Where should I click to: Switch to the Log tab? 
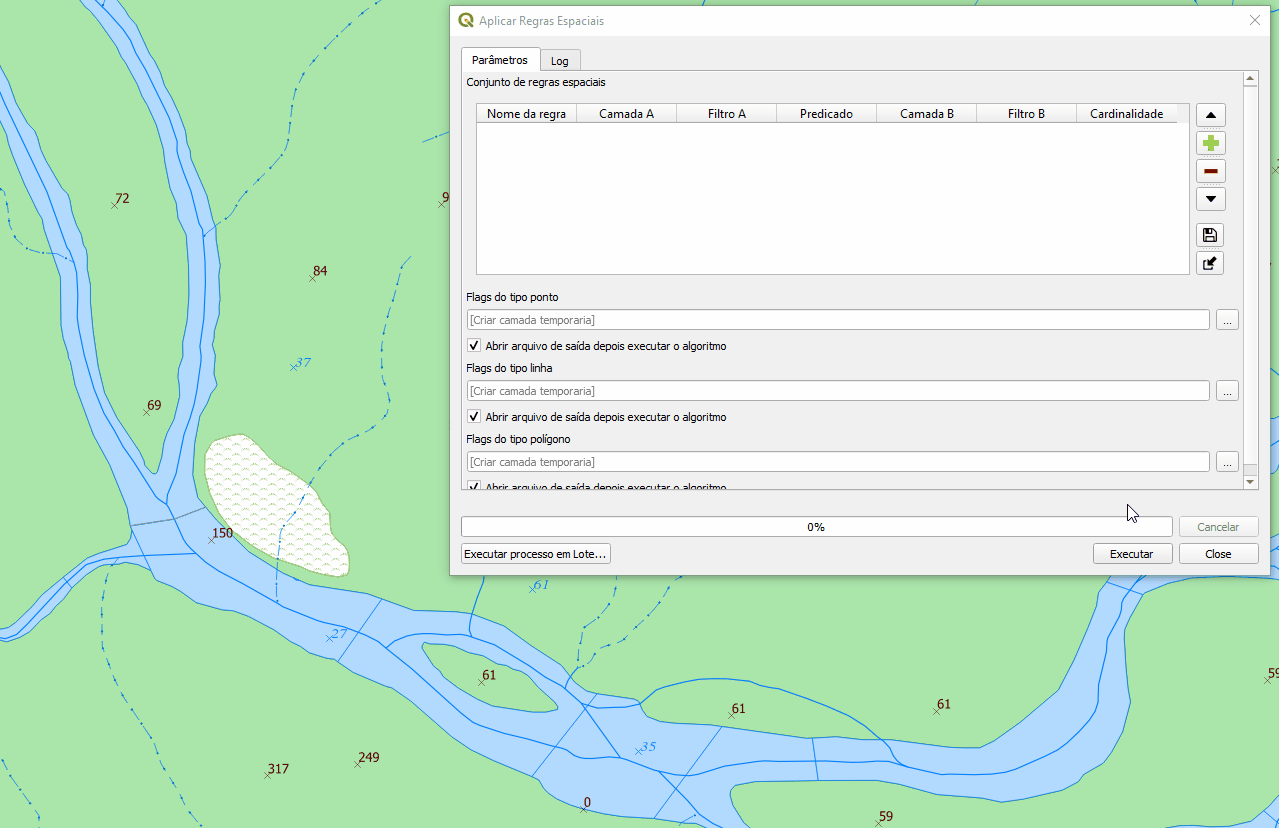click(560, 61)
